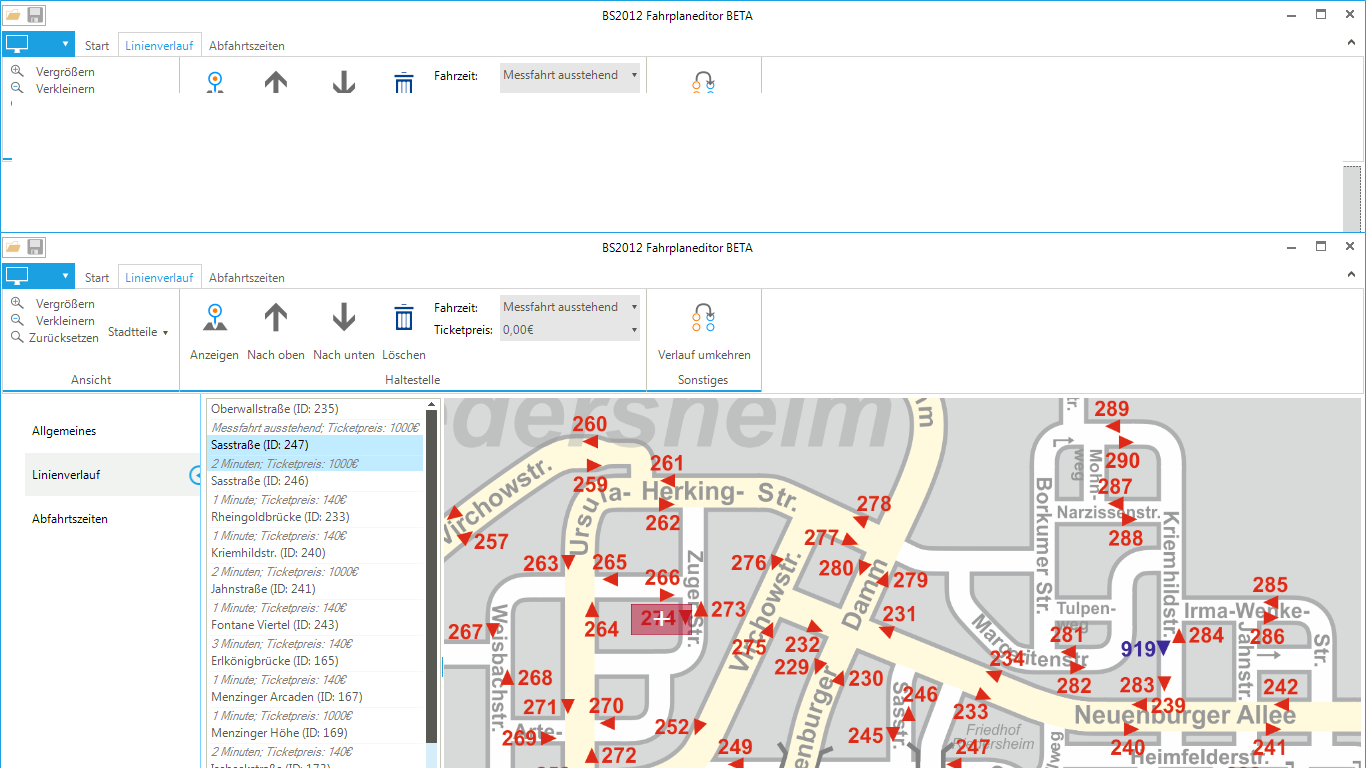The width and height of the screenshot is (1366, 768).
Task: Open blue monitor application menu in lower window
Action: click(38, 277)
